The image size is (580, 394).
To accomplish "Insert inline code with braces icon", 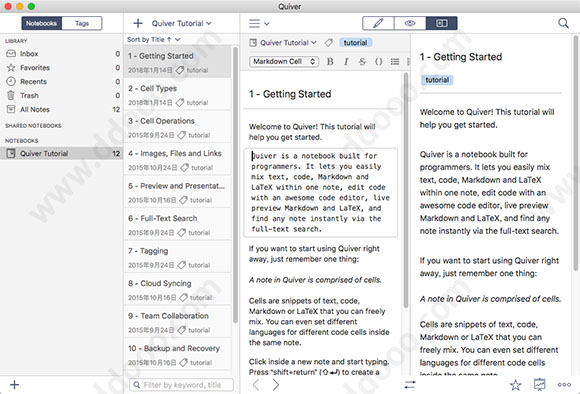I will pos(378,61).
